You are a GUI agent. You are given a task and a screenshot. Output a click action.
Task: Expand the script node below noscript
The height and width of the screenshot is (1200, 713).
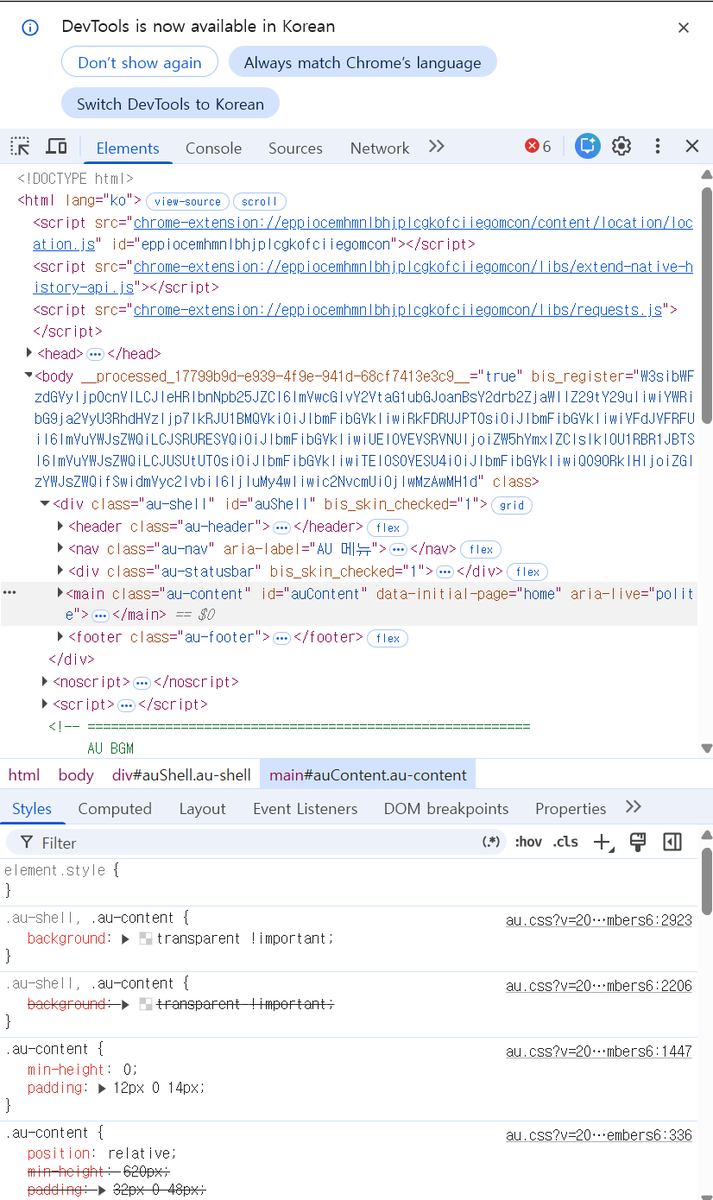pos(45,703)
